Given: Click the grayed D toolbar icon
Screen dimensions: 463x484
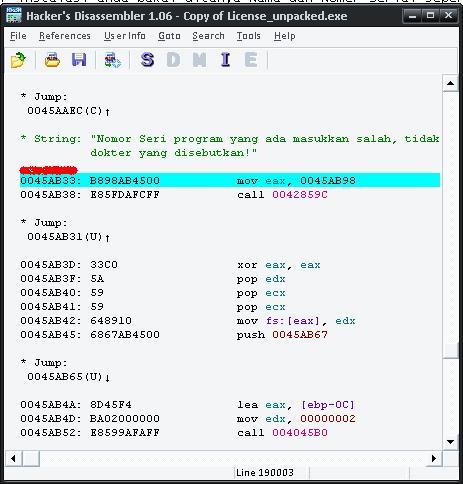Looking at the screenshot, I should (173, 60).
